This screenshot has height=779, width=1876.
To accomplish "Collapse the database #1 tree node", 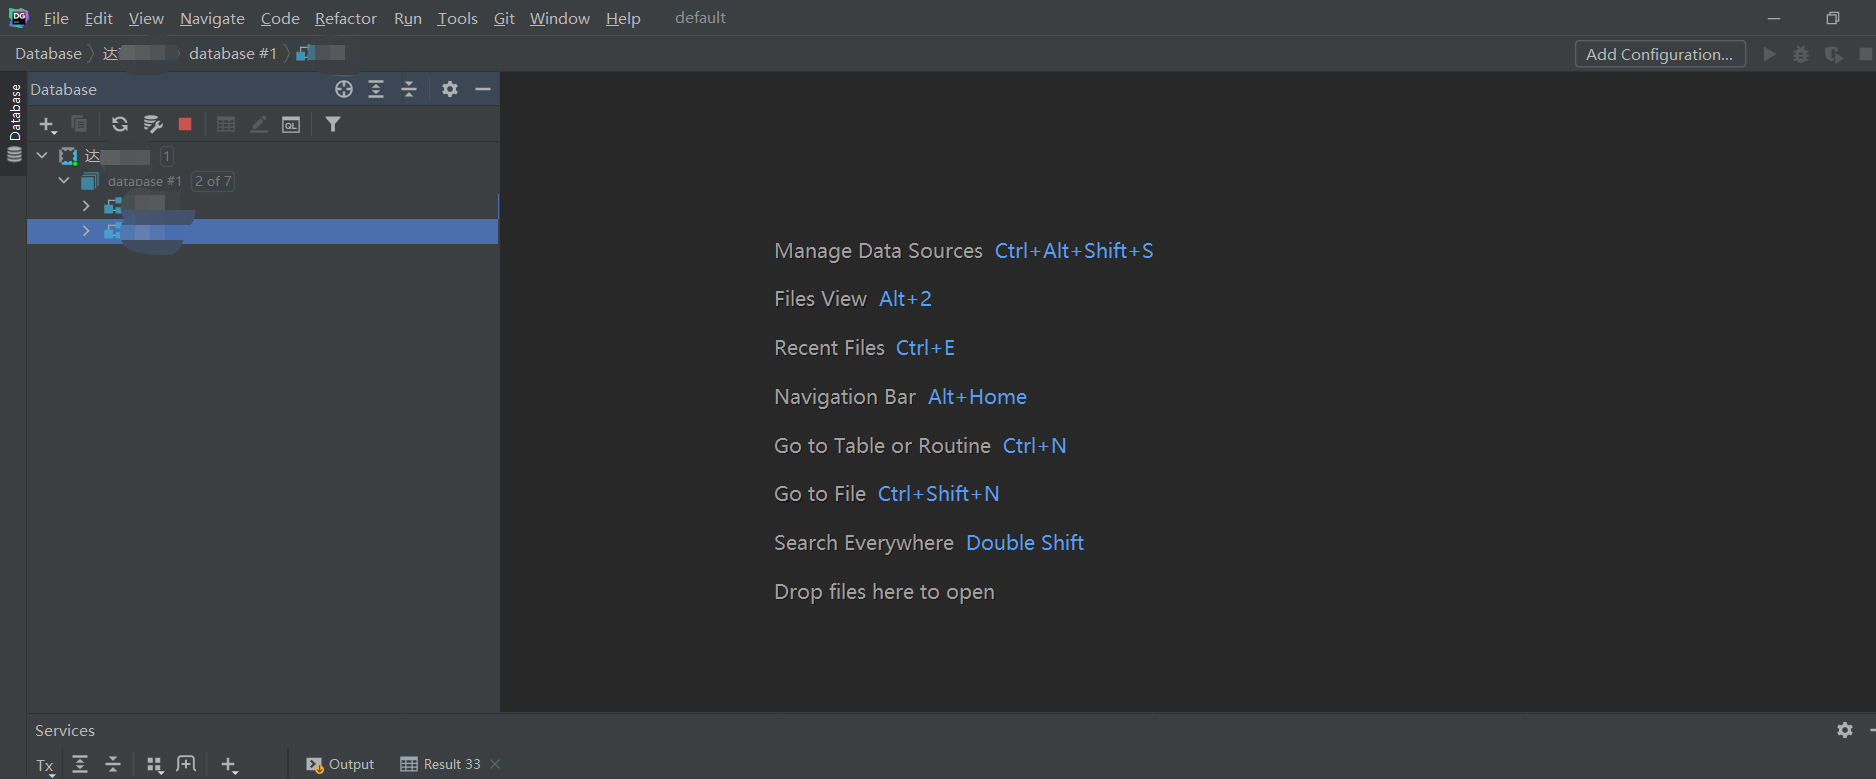I will [x=64, y=180].
